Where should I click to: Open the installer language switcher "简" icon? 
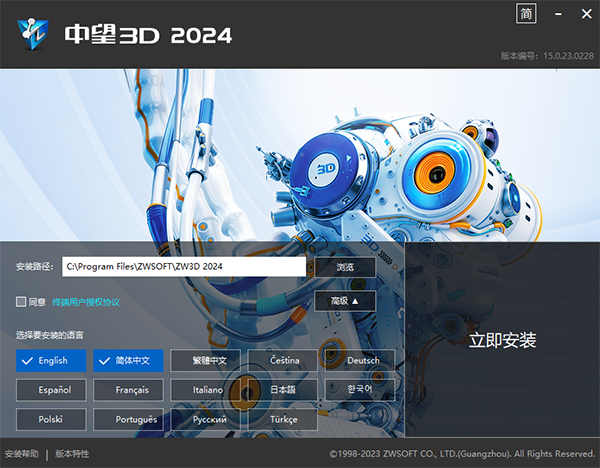pyautogui.click(x=526, y=13)
